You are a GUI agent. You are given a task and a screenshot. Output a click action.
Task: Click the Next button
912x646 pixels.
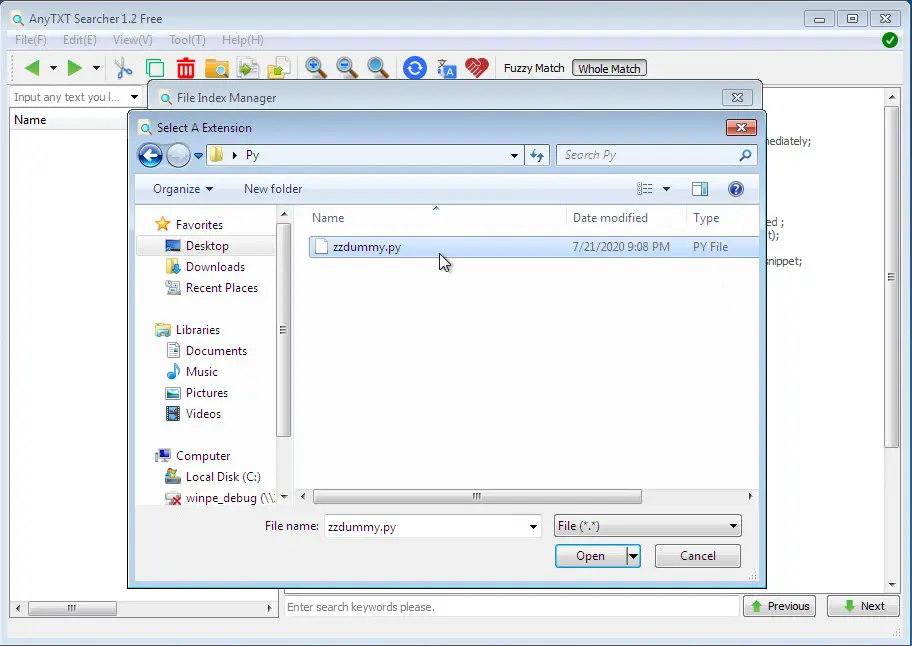[864, 606]
